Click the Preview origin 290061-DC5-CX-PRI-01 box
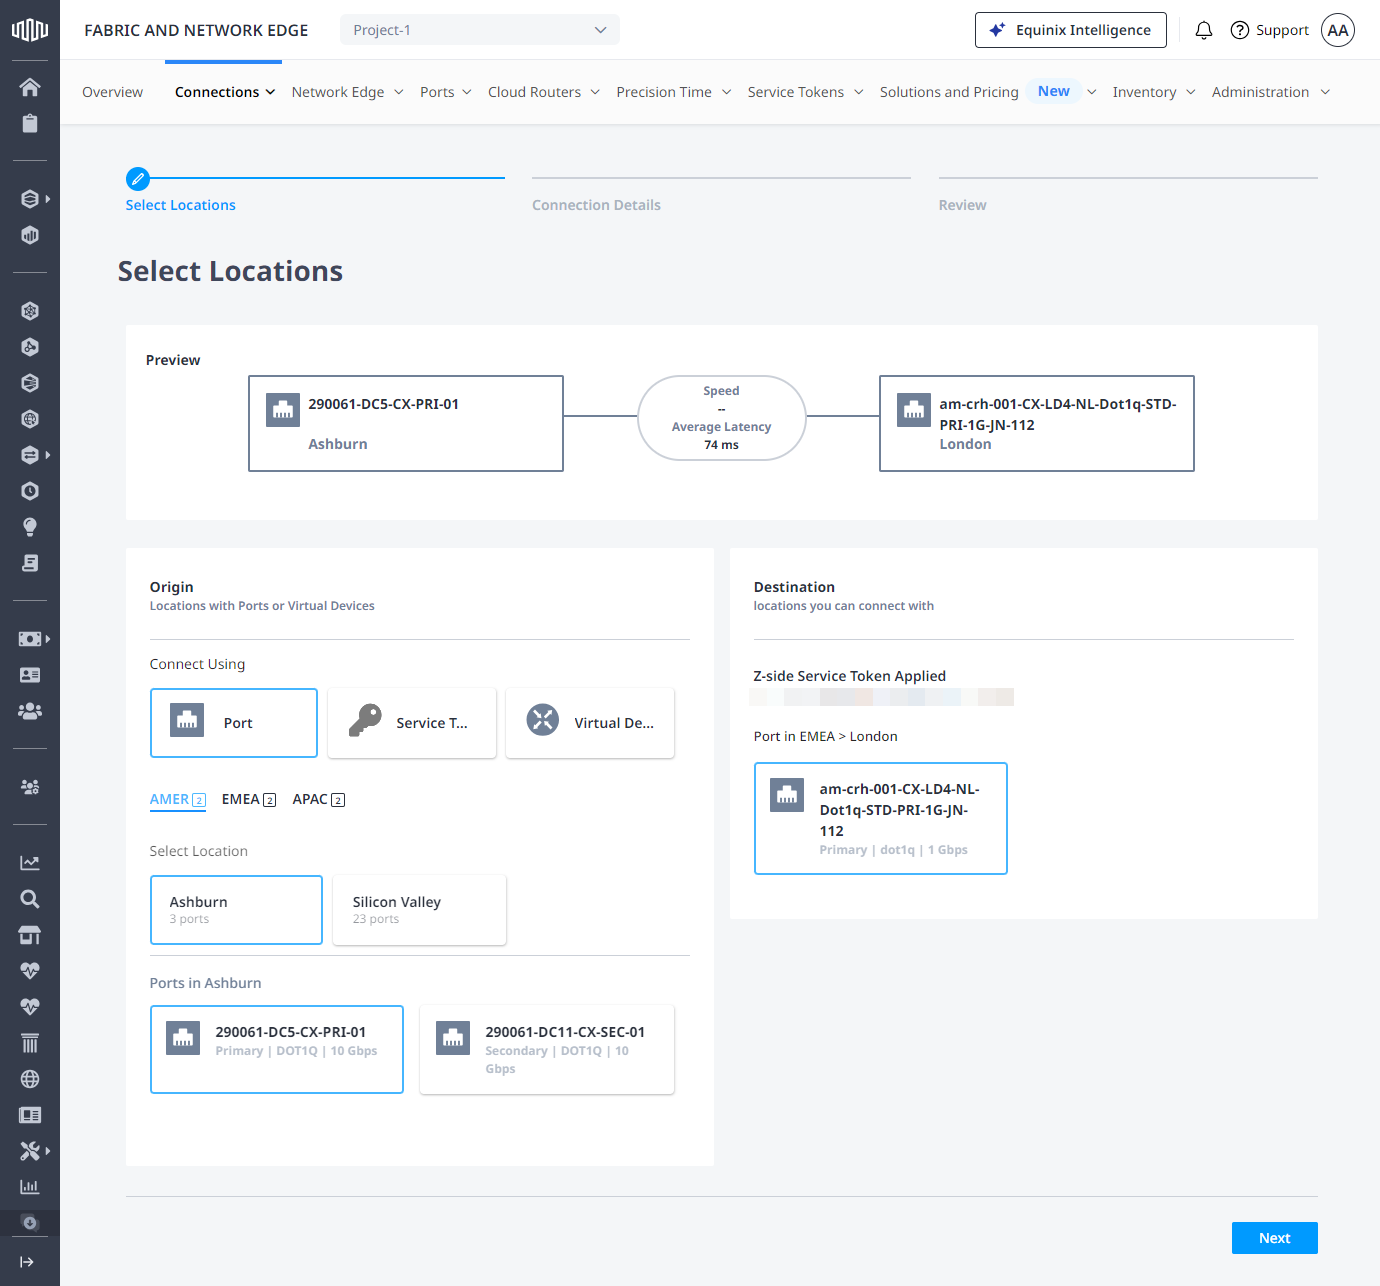The image size is (1380, 1286). [406, 423]
